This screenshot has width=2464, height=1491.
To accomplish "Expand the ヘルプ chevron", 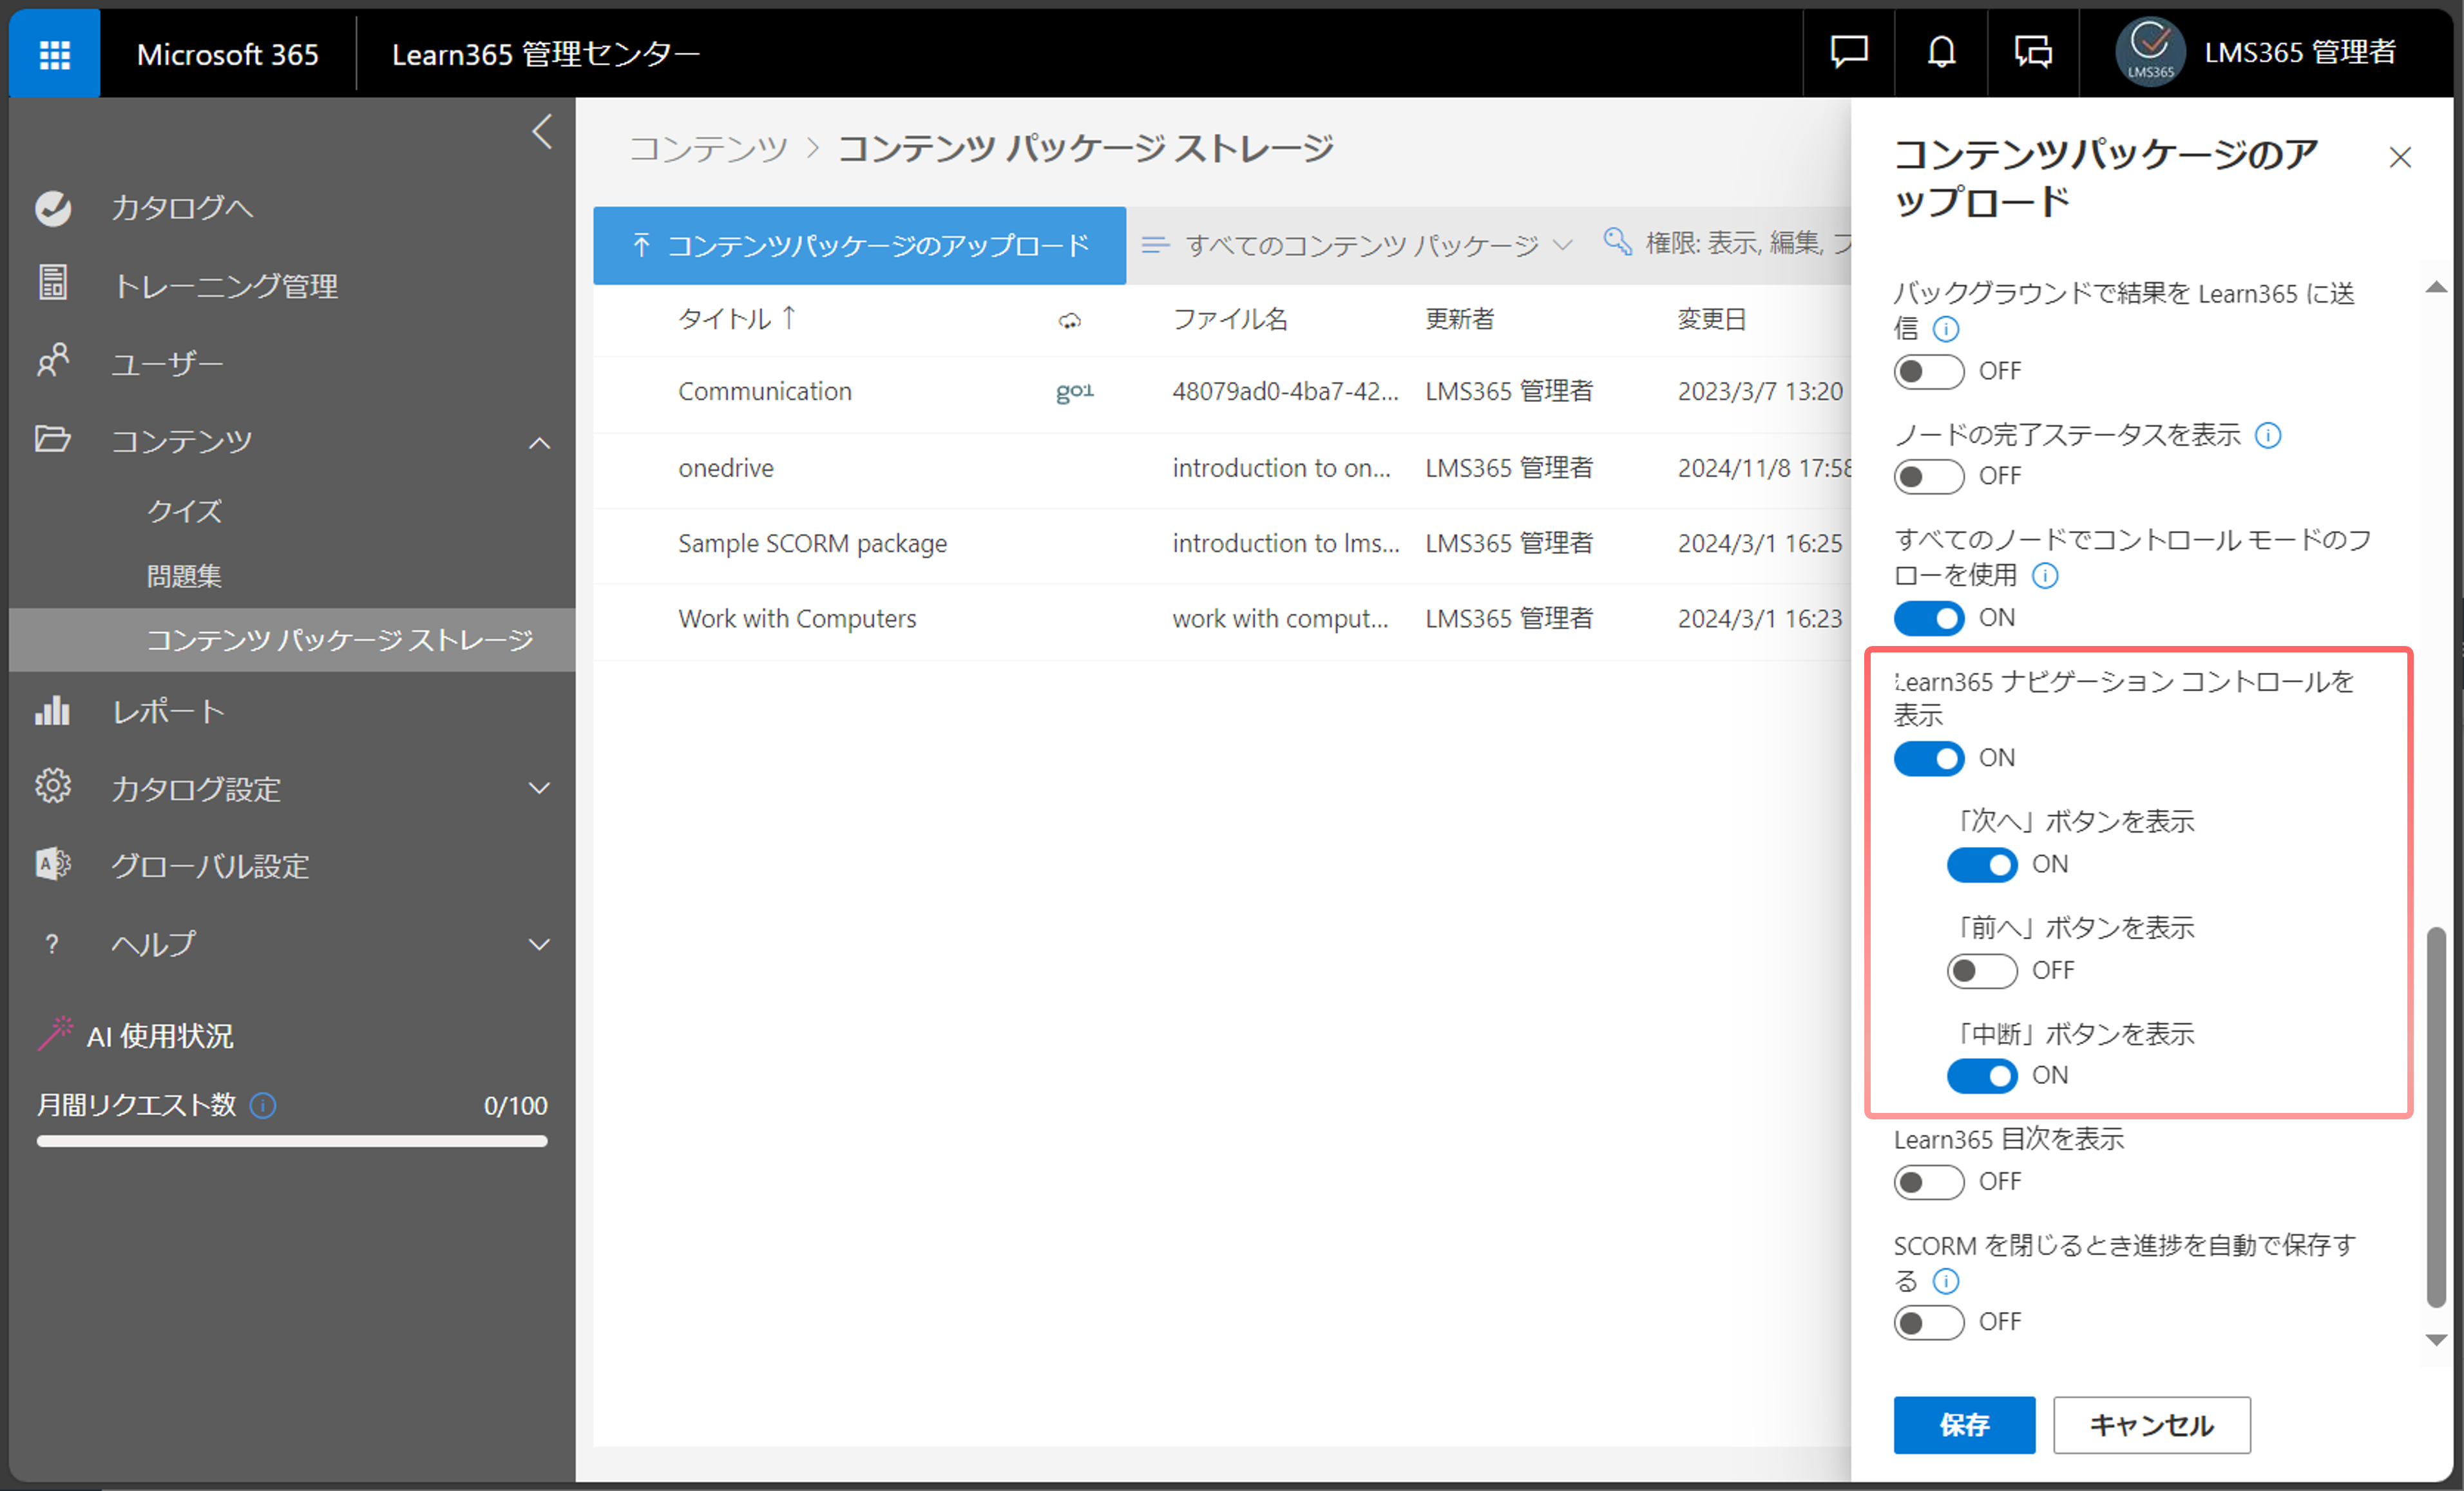I will pyautogui.click(x=539, y=944).
